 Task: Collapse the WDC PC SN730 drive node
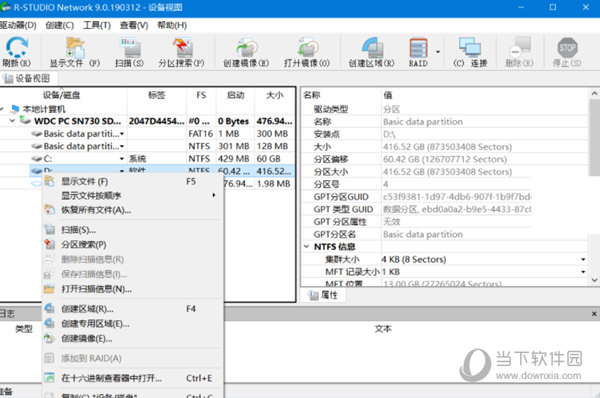click(x=13, y=121)
